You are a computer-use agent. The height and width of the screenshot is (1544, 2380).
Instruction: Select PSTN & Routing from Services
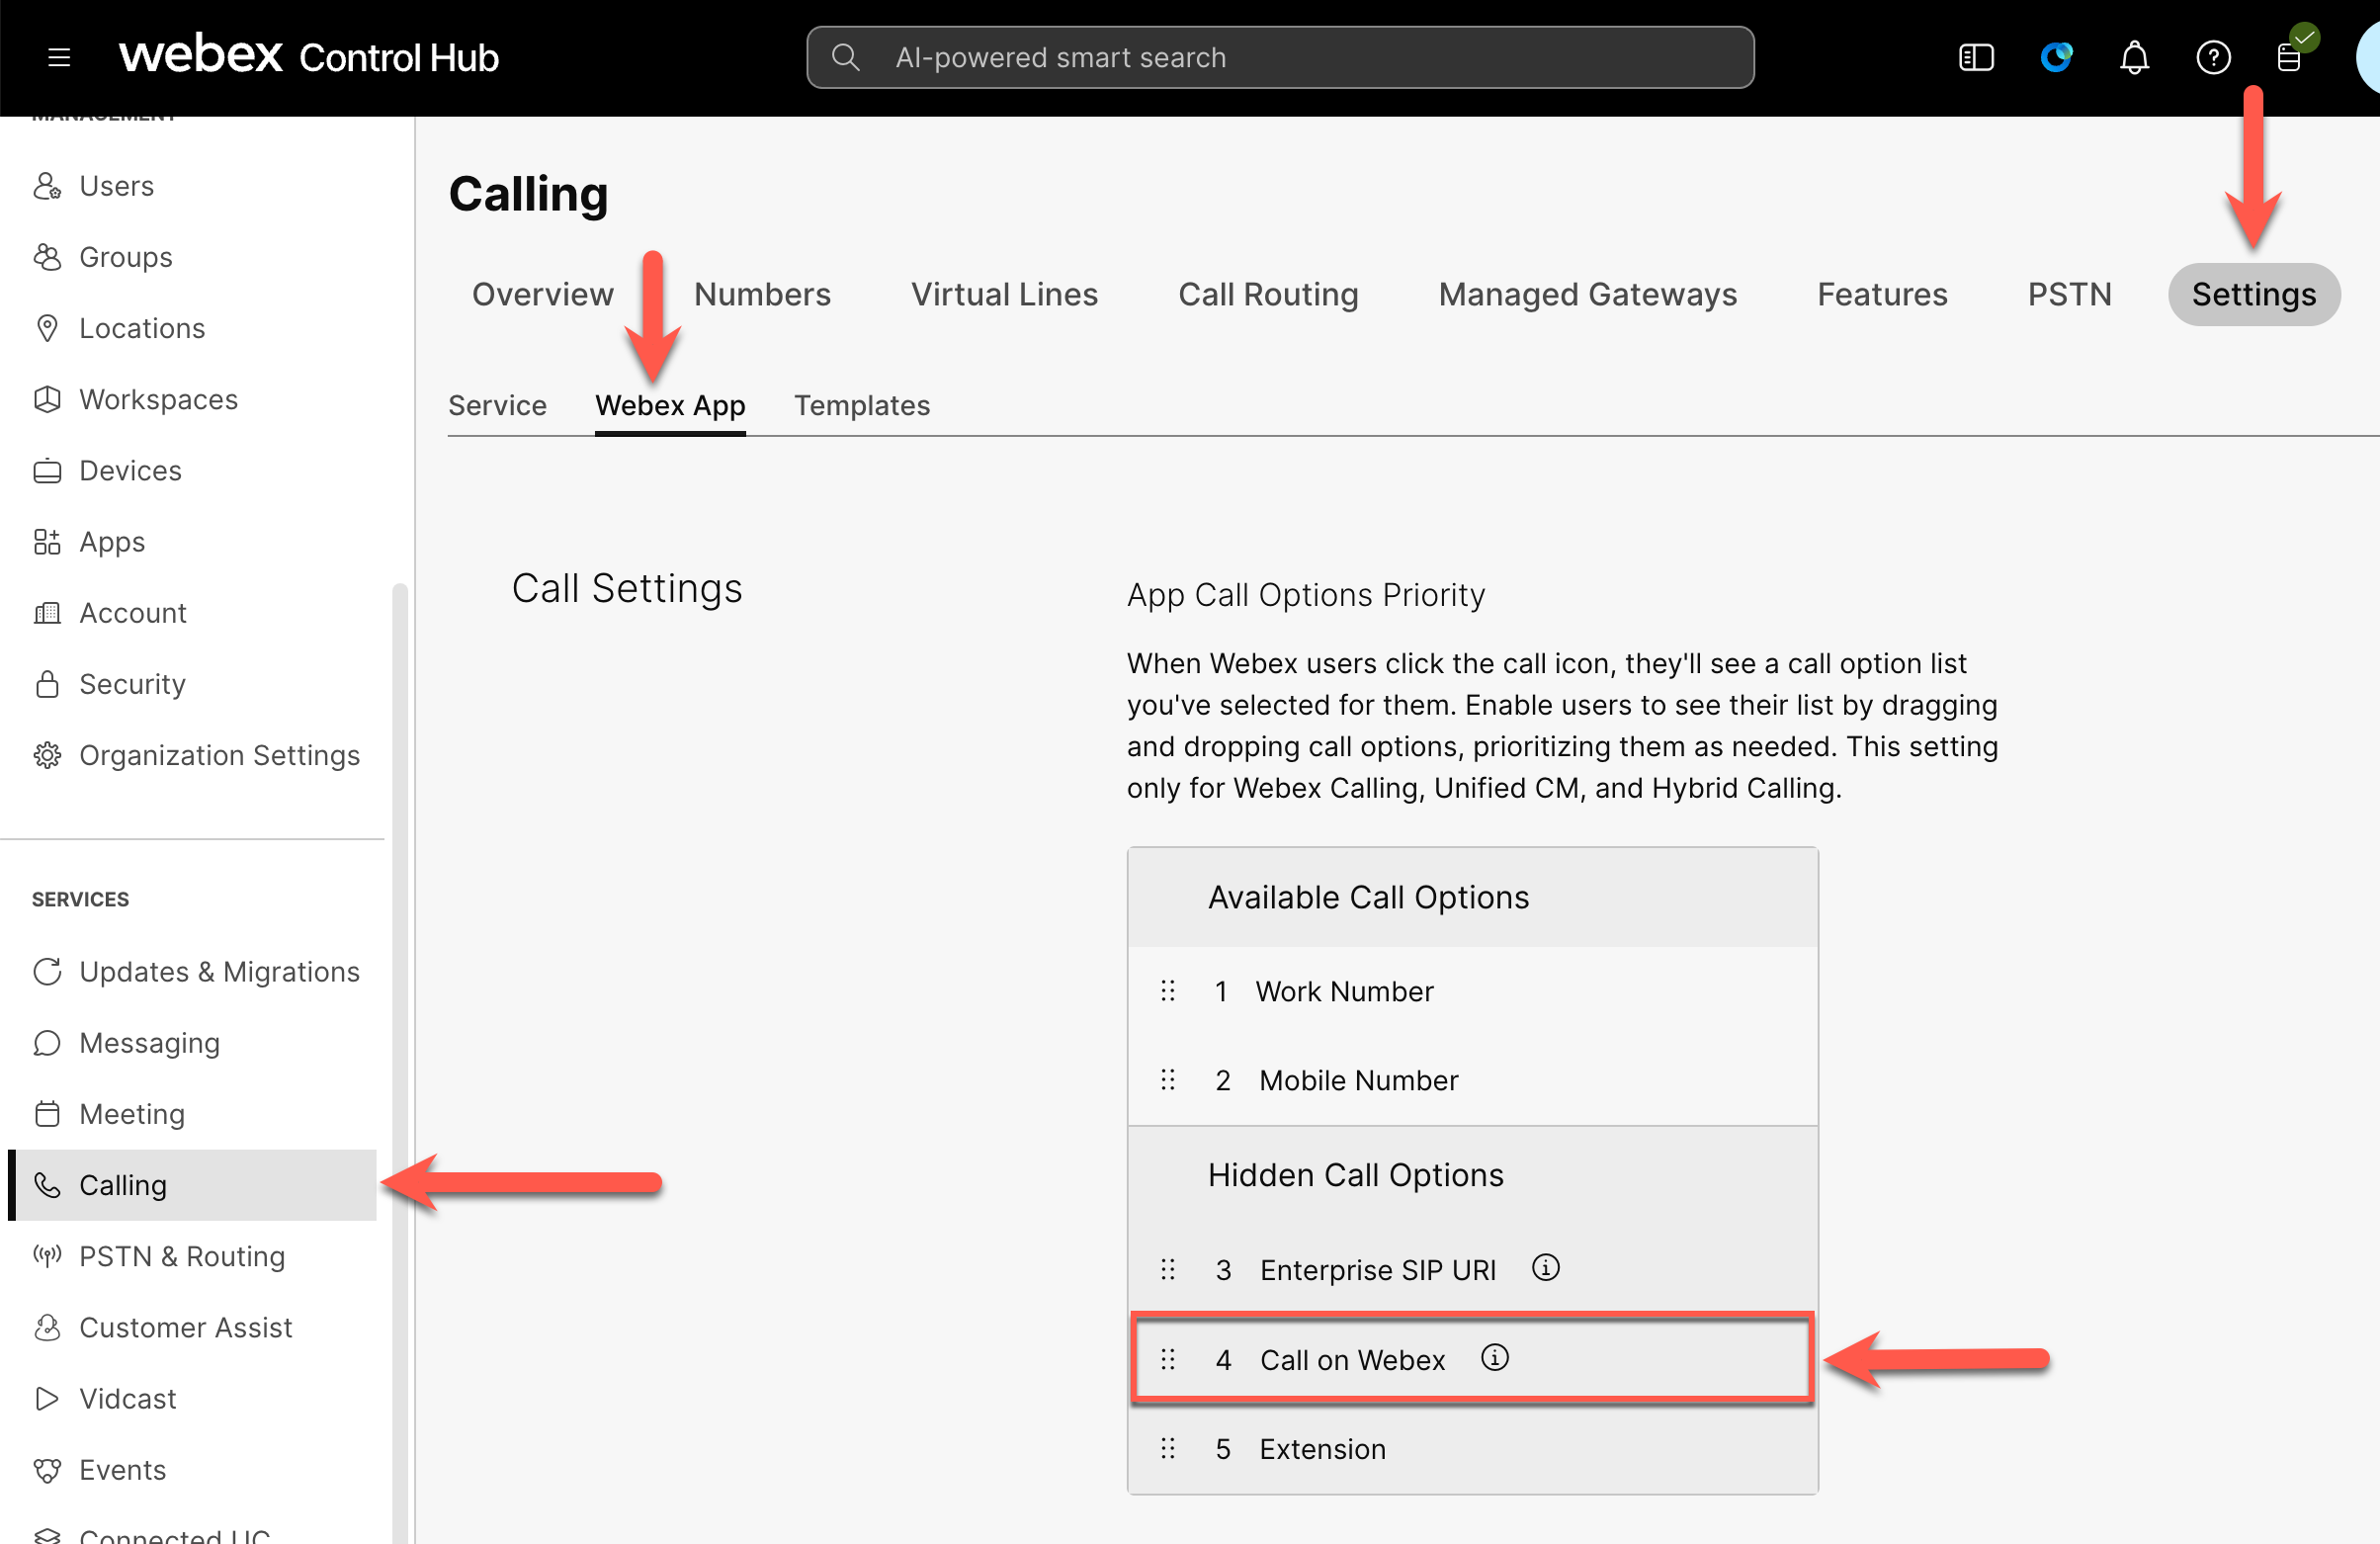click(x=182, y=1256)
